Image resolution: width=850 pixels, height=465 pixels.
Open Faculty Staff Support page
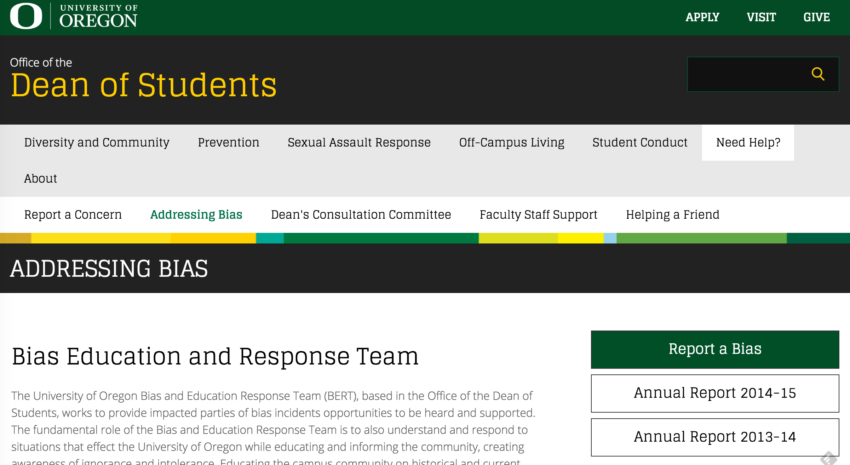(538, 215)
